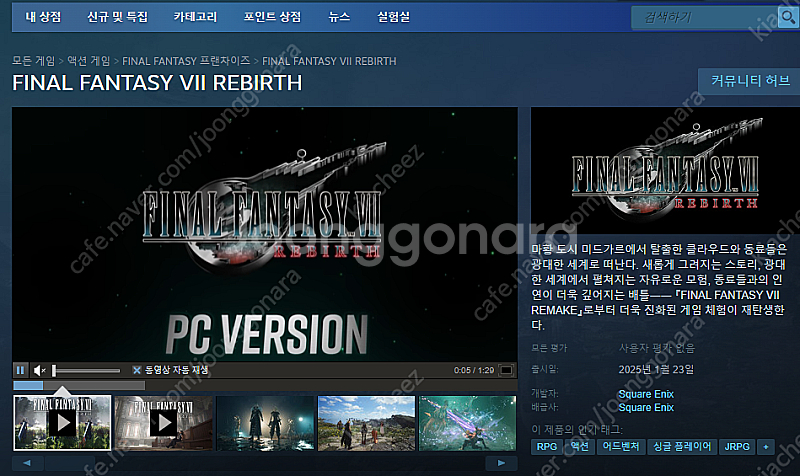Open 포인트 상점 menu
The height and width of the screenshot is (476, 800).
(x=272, y=17)
